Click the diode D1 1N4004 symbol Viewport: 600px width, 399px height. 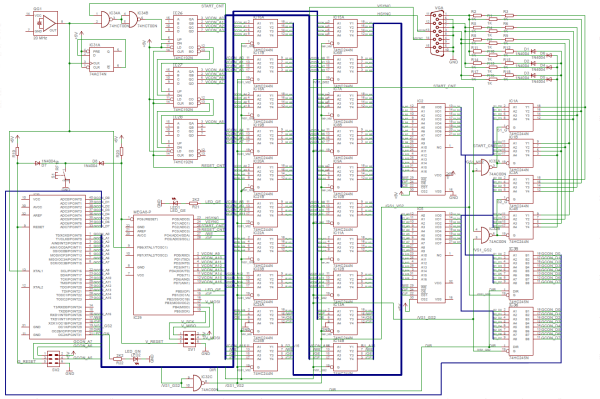click(x=531, y=50)
